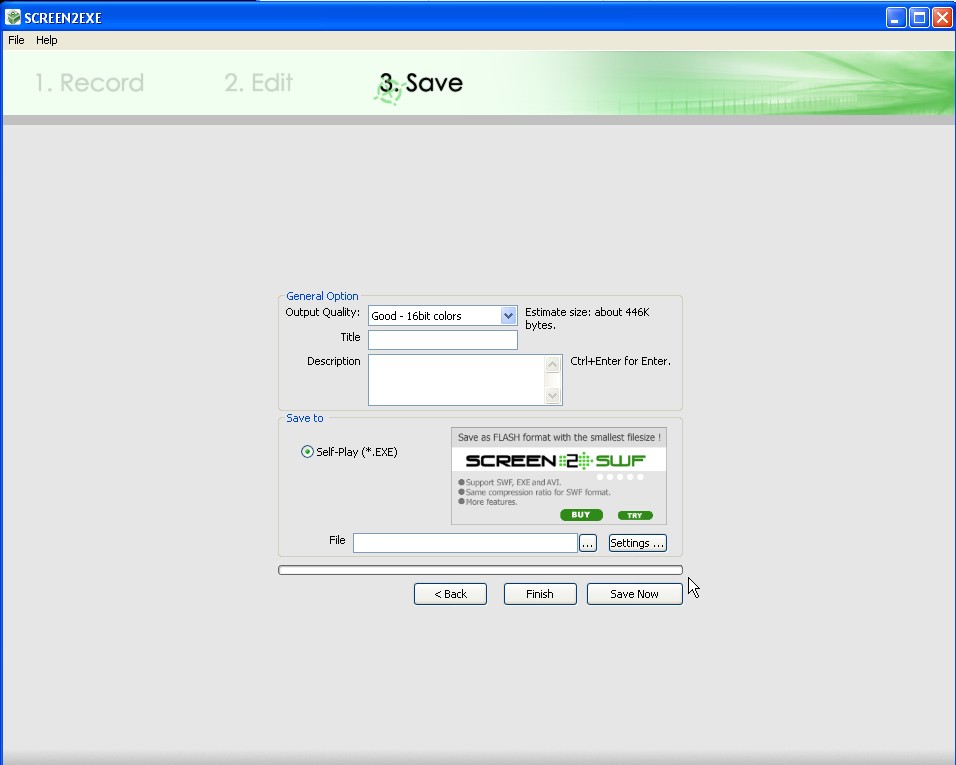Click the SCREEN2EXE title bar app icon
This screenshot has width=956, height=765.
[13, 18]
